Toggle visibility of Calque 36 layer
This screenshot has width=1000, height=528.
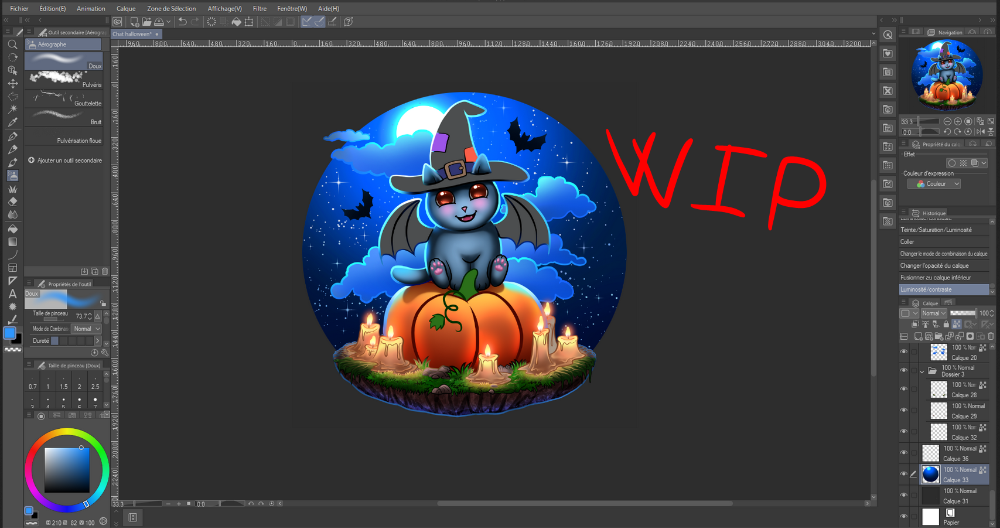903,453
